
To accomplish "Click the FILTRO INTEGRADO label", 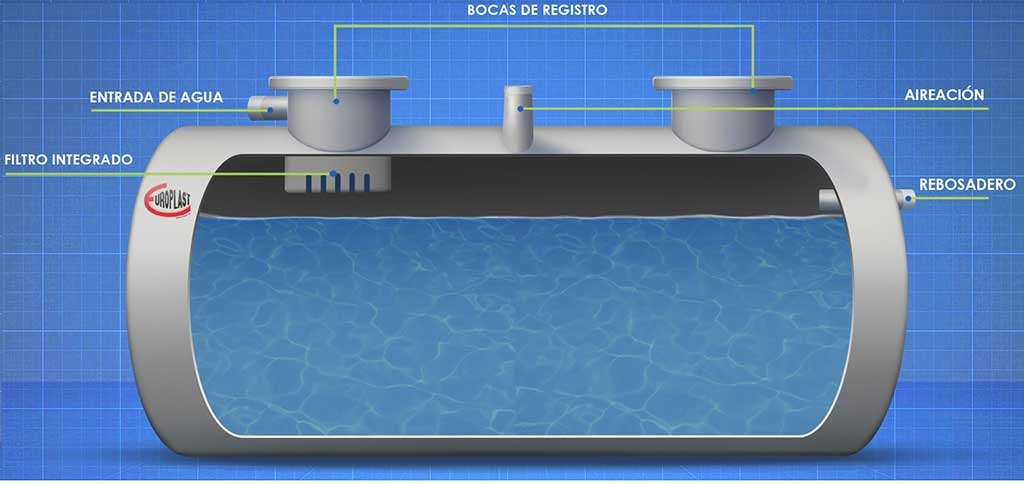I will [69, 160].
